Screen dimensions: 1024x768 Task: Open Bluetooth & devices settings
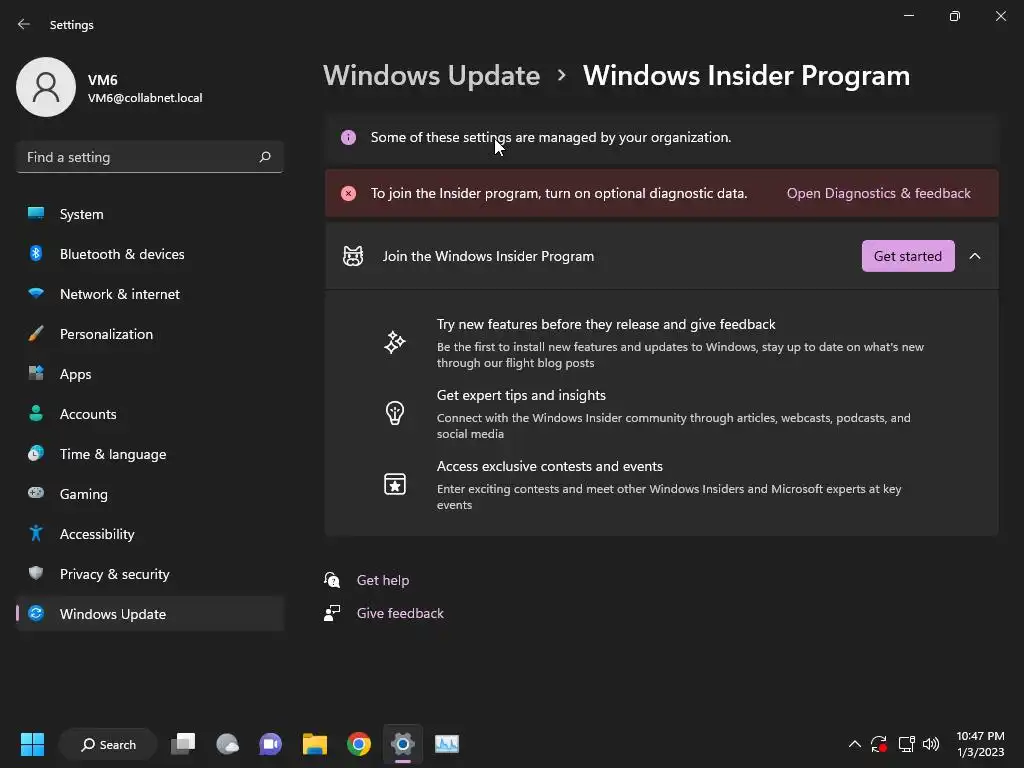[150, 254]
